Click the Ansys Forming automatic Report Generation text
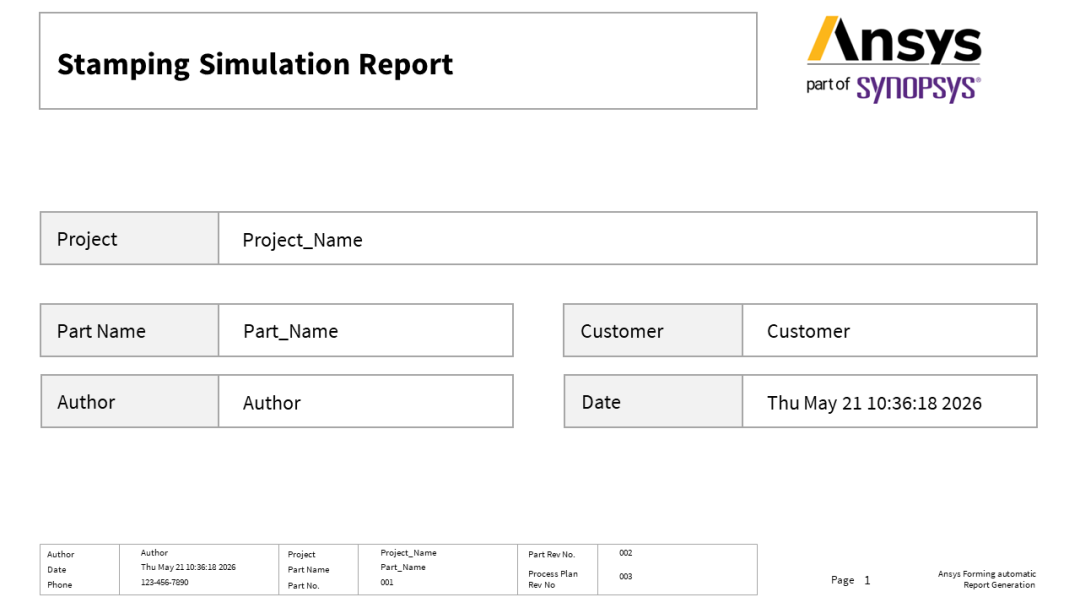1080x608 pixels. [x=986, y=579]
